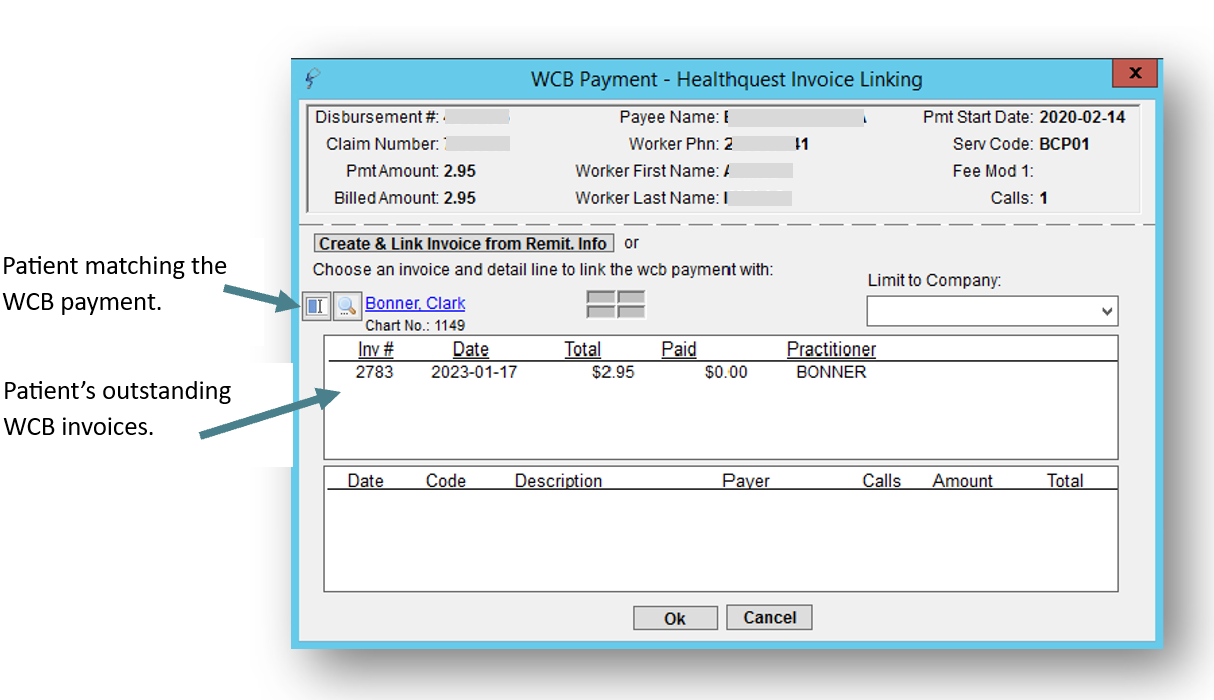Screen dimensions: 1214x700
Task: Sort invoices by Inv # column header
Action: coord(376,349)
